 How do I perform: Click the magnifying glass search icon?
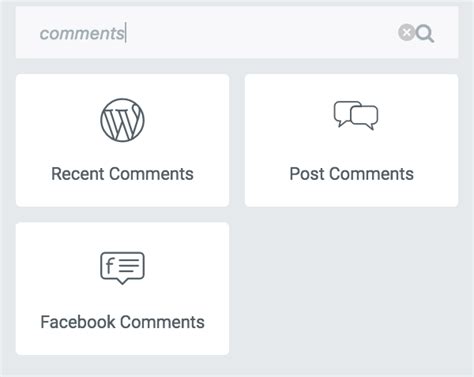[425, 34]
